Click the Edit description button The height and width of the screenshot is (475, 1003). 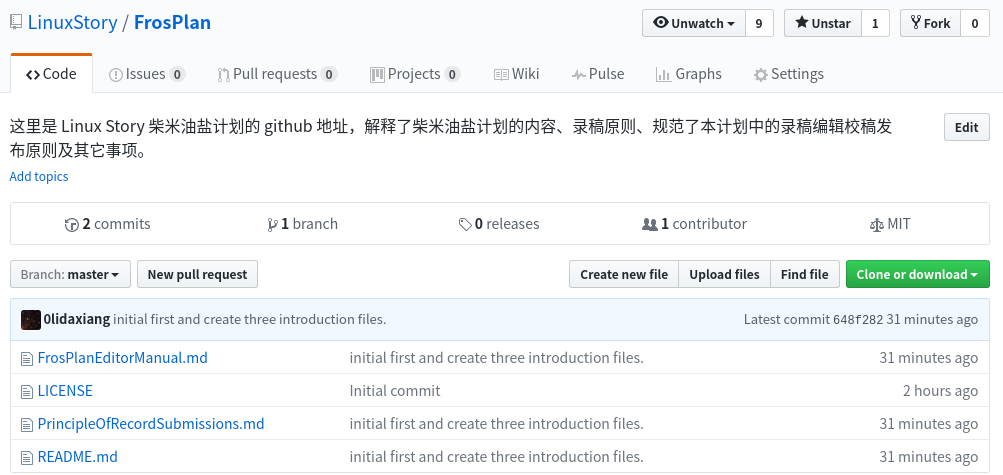coord(967,127)
